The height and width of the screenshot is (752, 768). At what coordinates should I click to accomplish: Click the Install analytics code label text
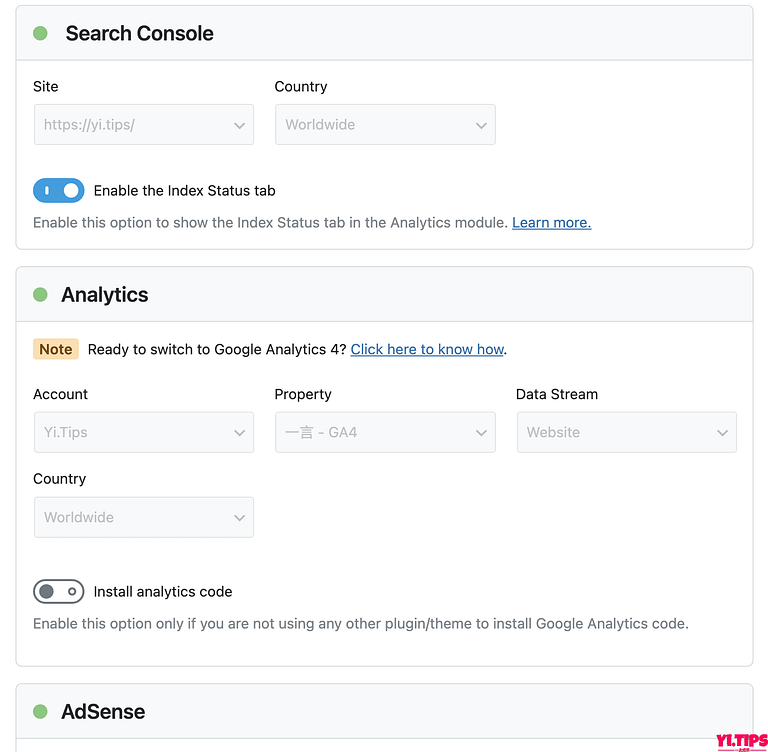pyautogui.click(x=163, y=592)
